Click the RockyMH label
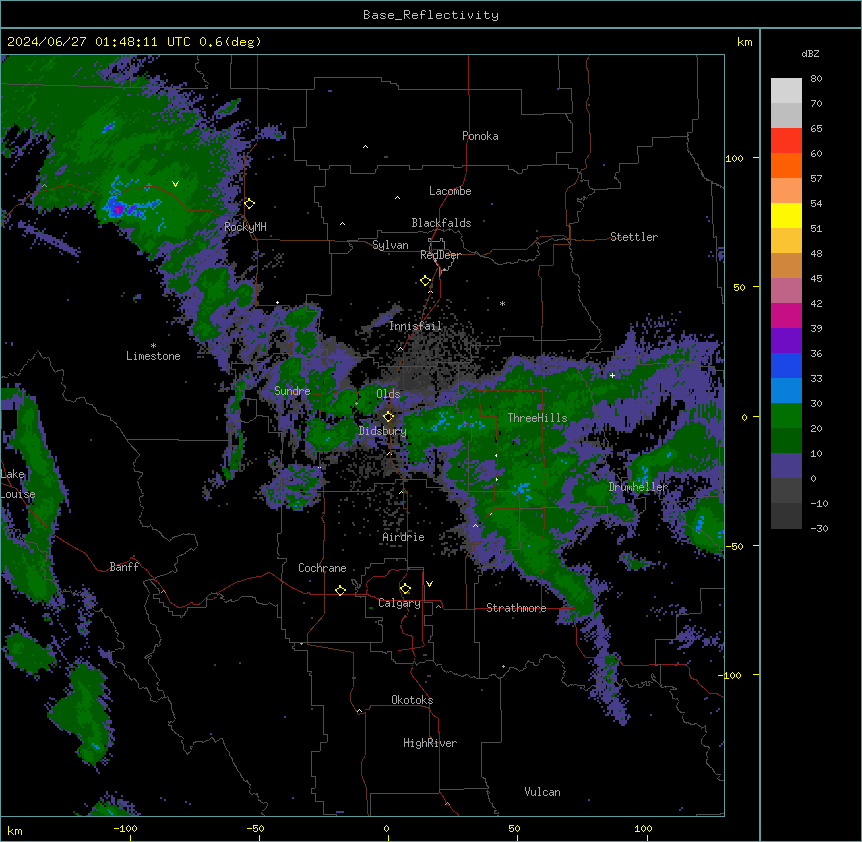The width and height of the screenshot is (862, 842). (x=245, y=227)
